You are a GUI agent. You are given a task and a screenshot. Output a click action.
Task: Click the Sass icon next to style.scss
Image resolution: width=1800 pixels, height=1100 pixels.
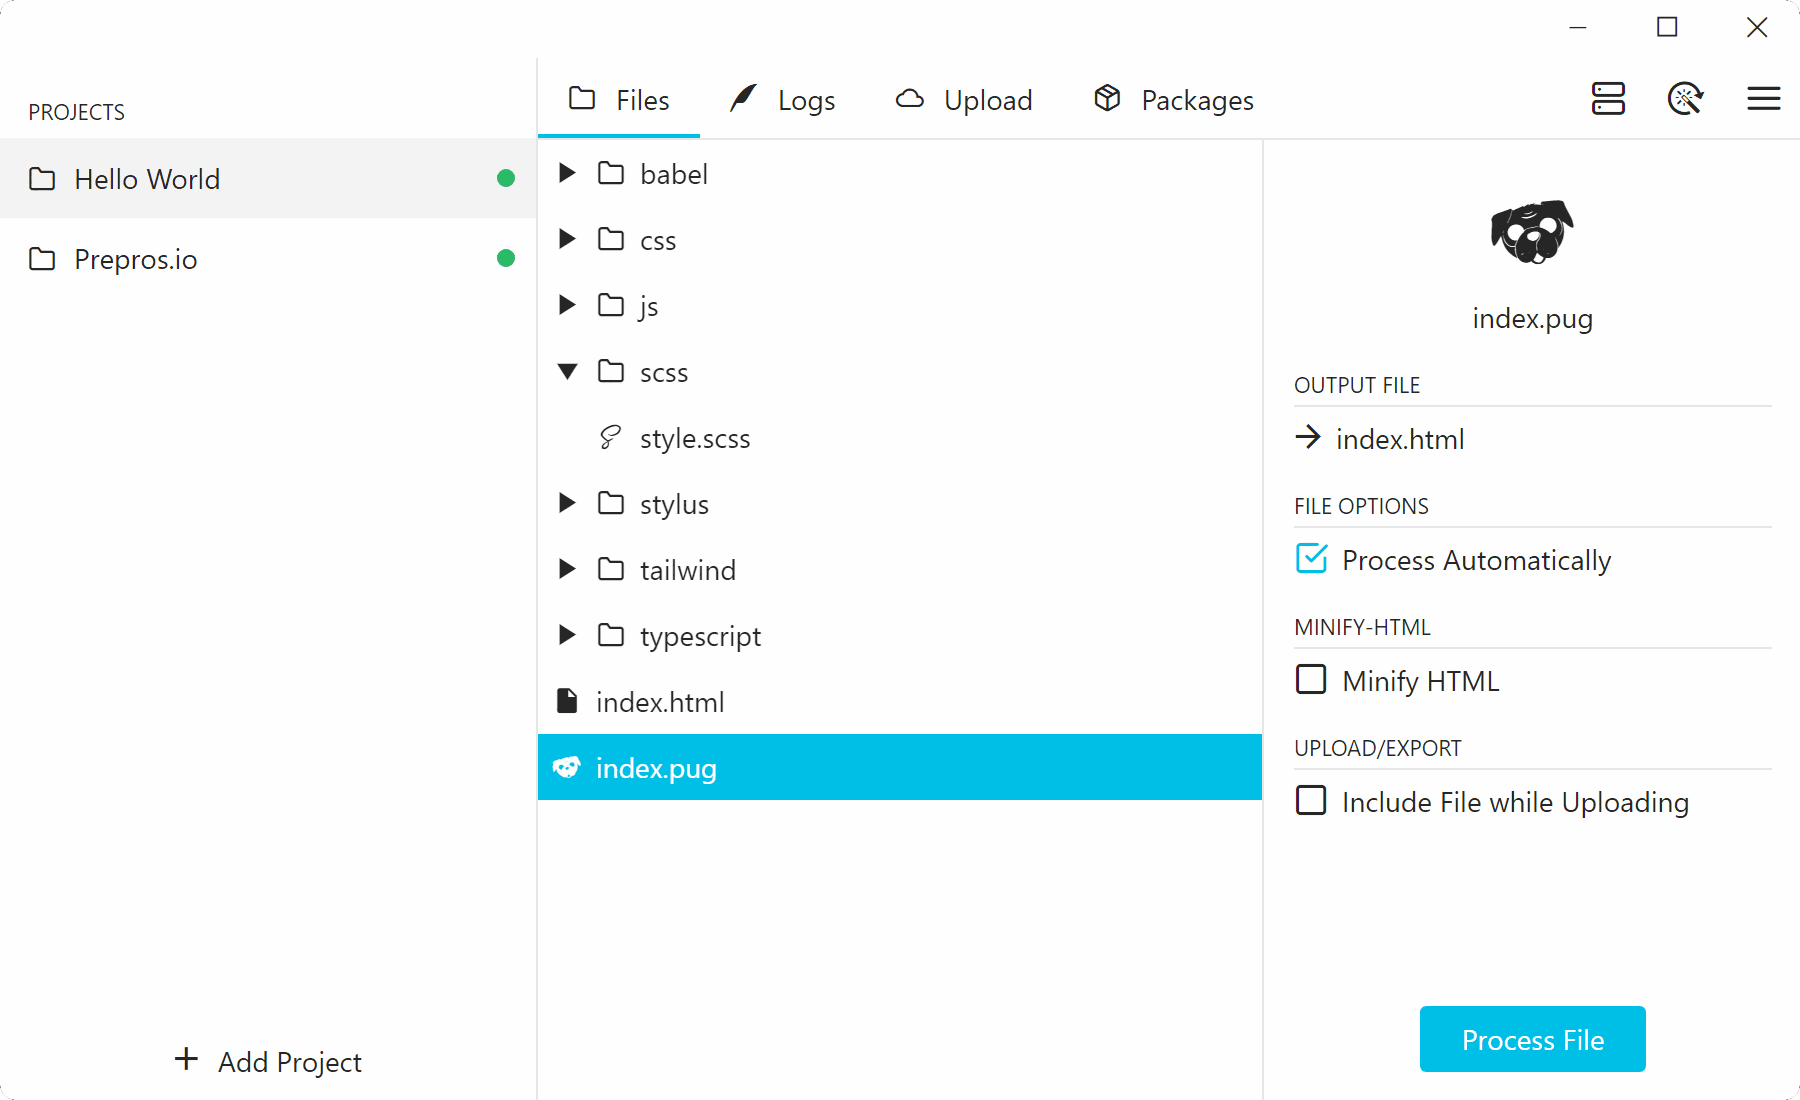(x=610, y=437)
